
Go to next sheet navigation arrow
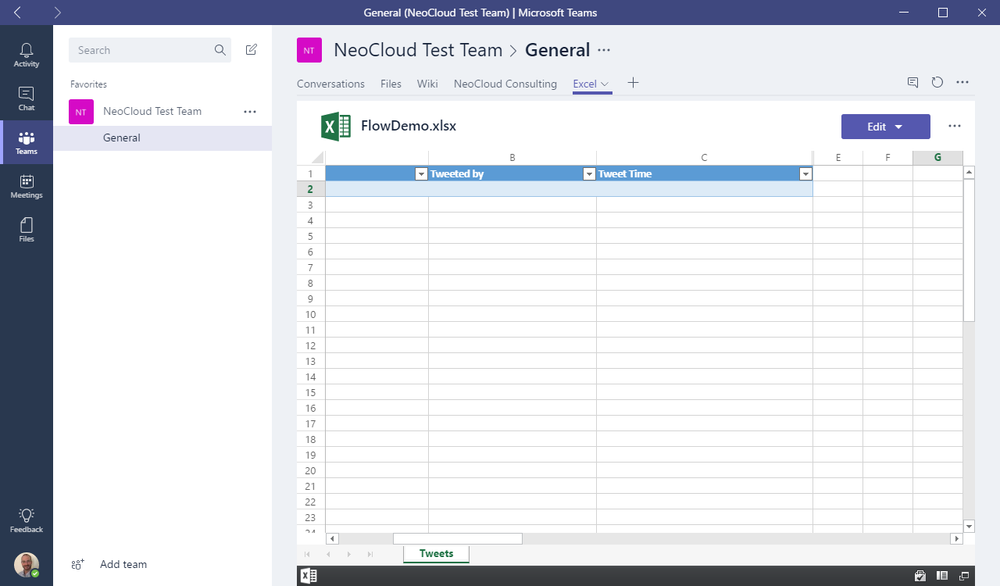[349, 554]
